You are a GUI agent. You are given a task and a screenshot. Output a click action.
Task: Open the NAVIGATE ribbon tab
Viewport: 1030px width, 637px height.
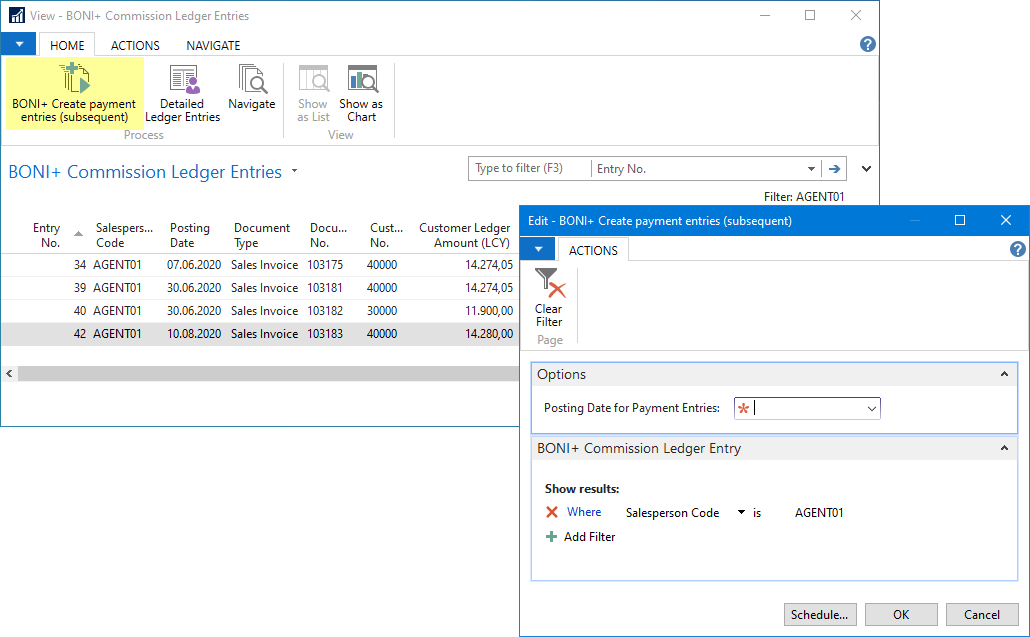click(x=212, y=44)
